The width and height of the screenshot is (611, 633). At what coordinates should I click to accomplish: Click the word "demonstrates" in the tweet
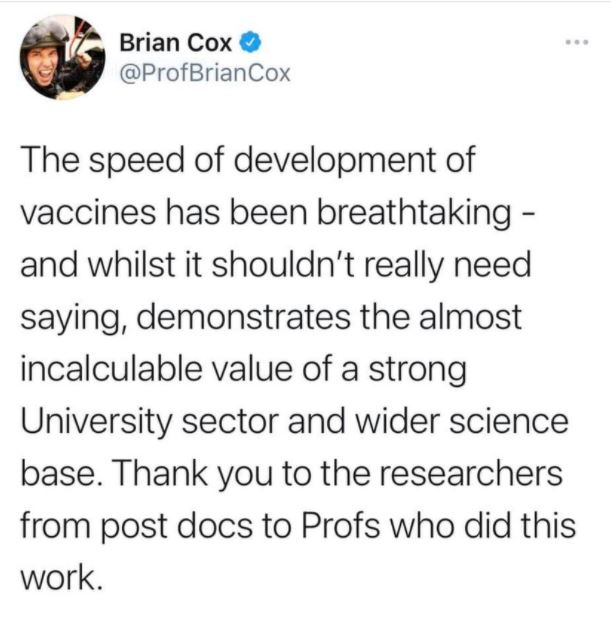244,317
